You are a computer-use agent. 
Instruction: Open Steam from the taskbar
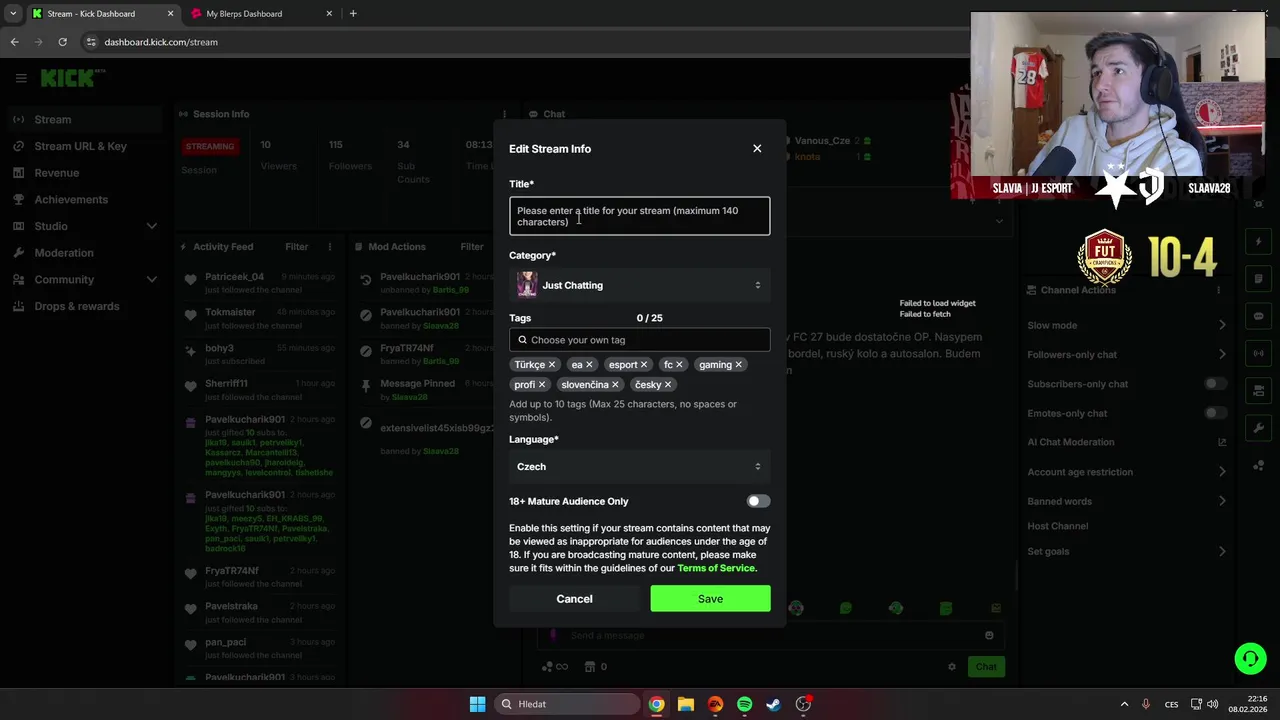coord(773,704)
